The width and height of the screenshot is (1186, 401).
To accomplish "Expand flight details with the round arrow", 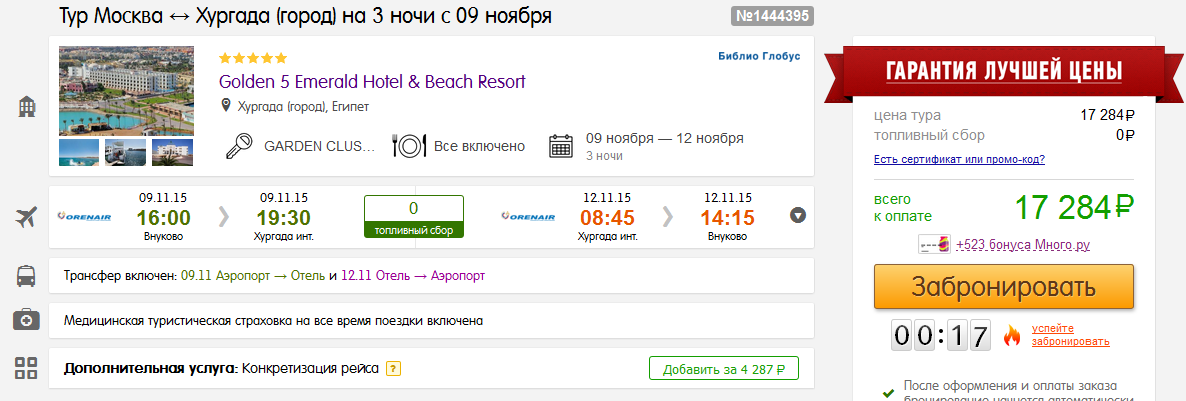I will tap(798, 215).
